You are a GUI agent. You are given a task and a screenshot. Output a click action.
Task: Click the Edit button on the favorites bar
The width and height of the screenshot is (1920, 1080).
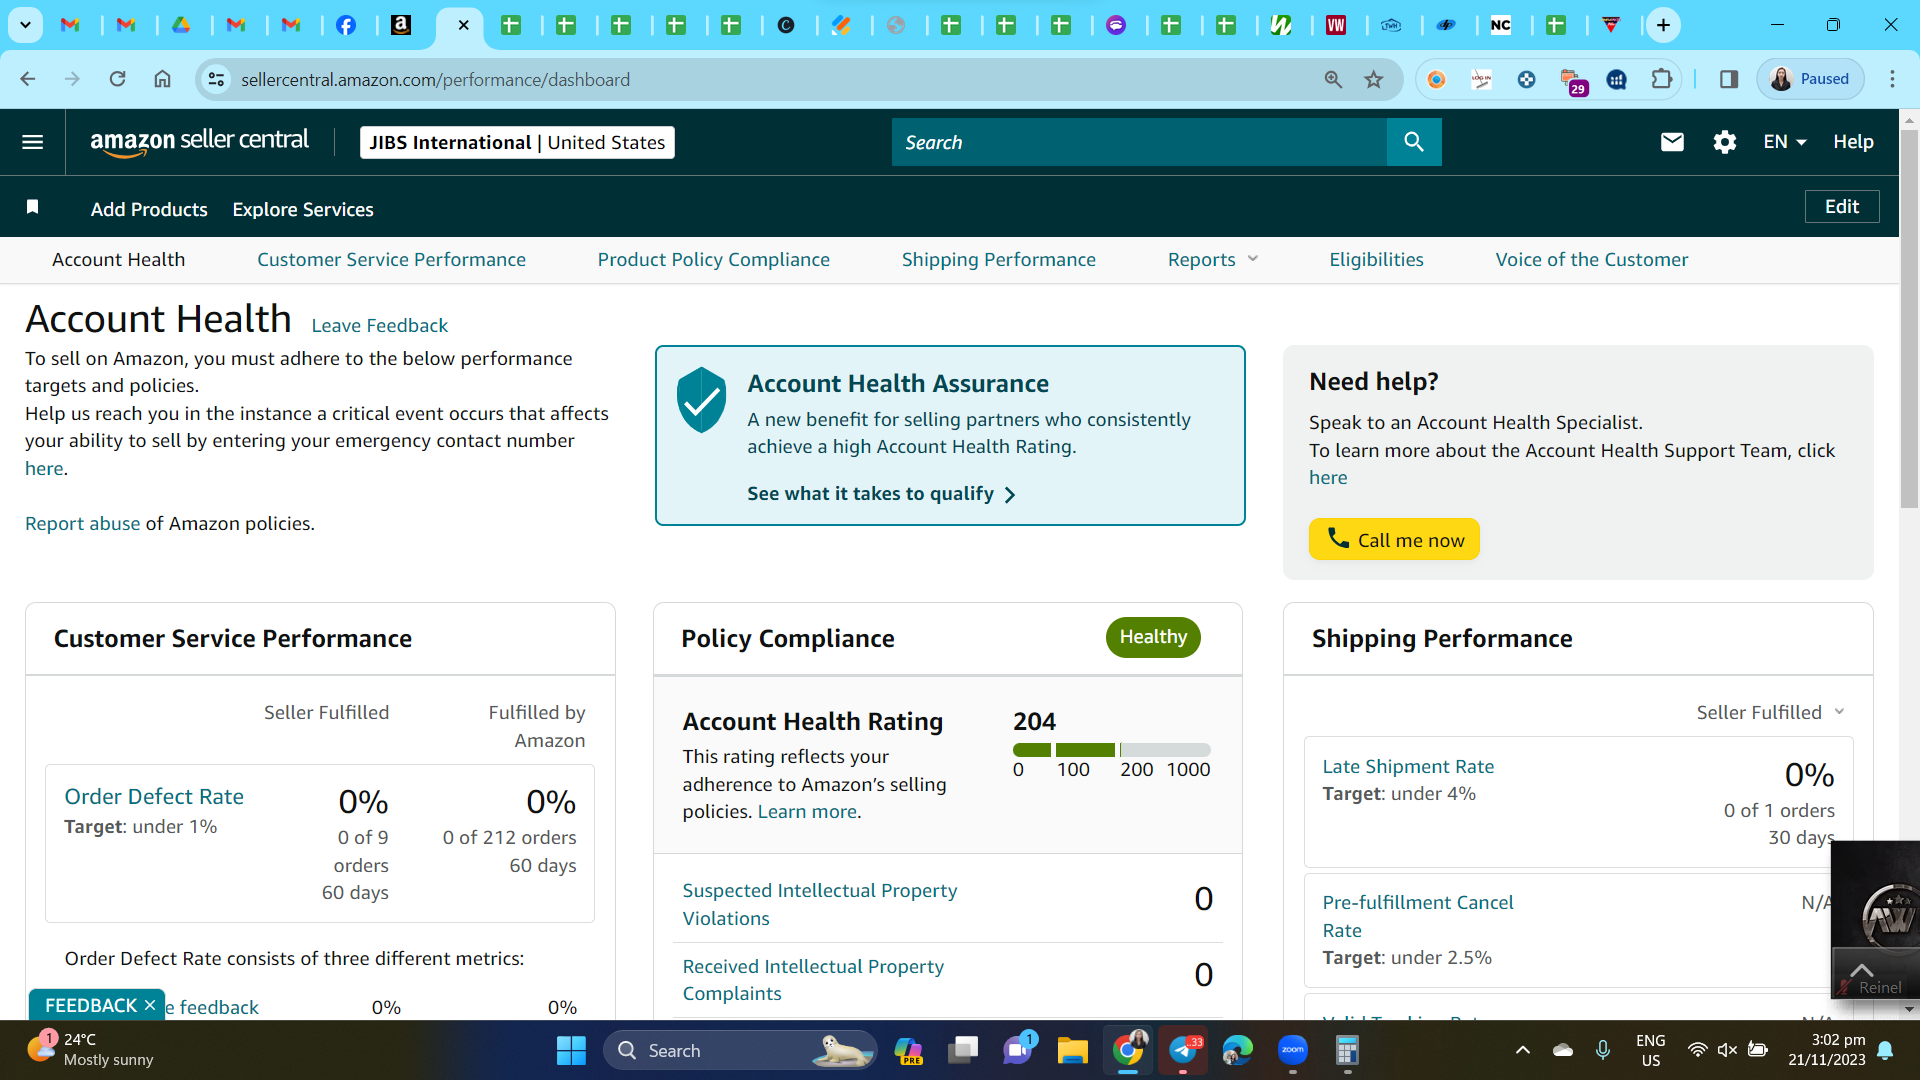pos(1842,206)
